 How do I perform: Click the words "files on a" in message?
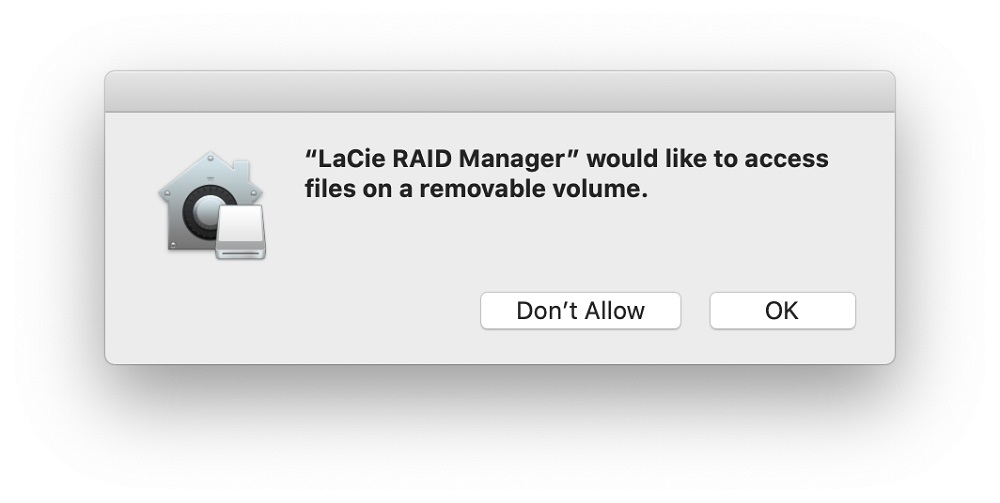click(x=358, y=189)
